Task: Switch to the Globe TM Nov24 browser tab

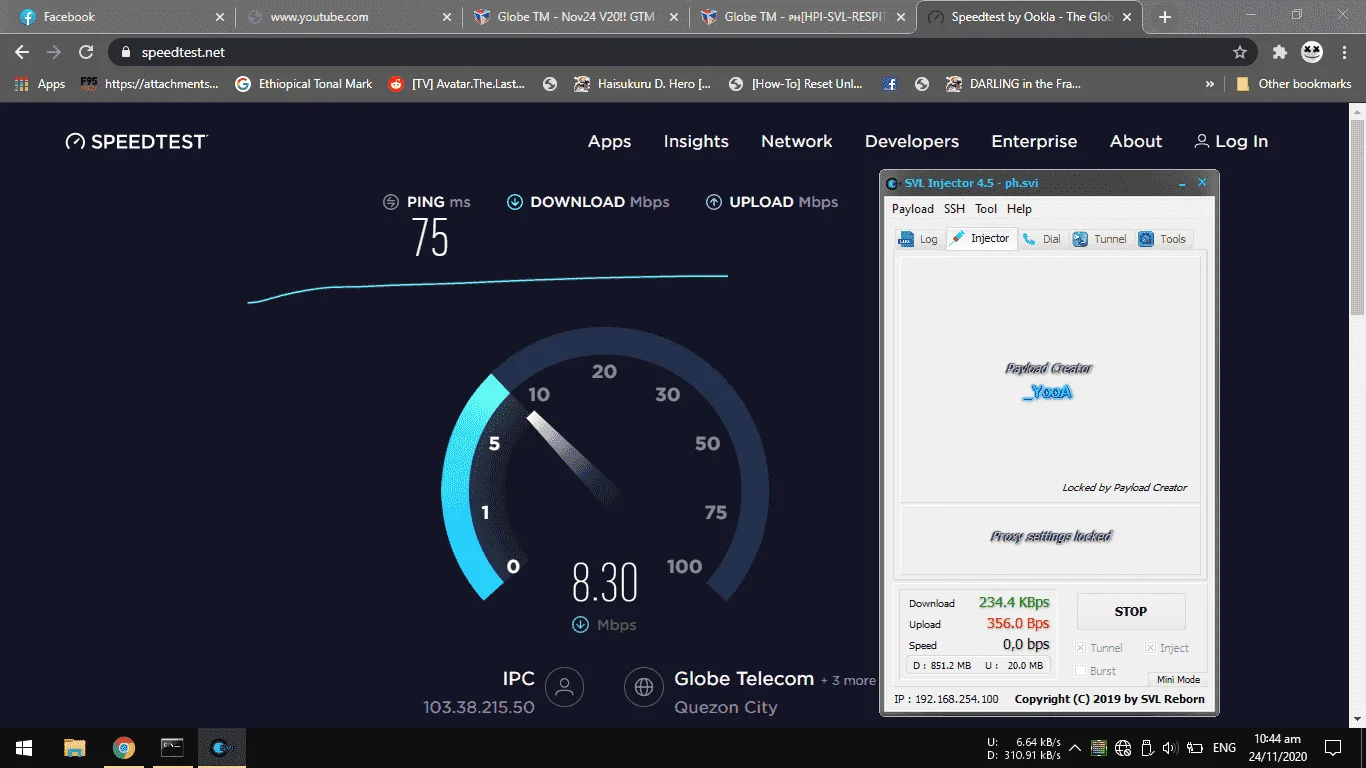Action: pyautogui.click(x=578, y=17)
